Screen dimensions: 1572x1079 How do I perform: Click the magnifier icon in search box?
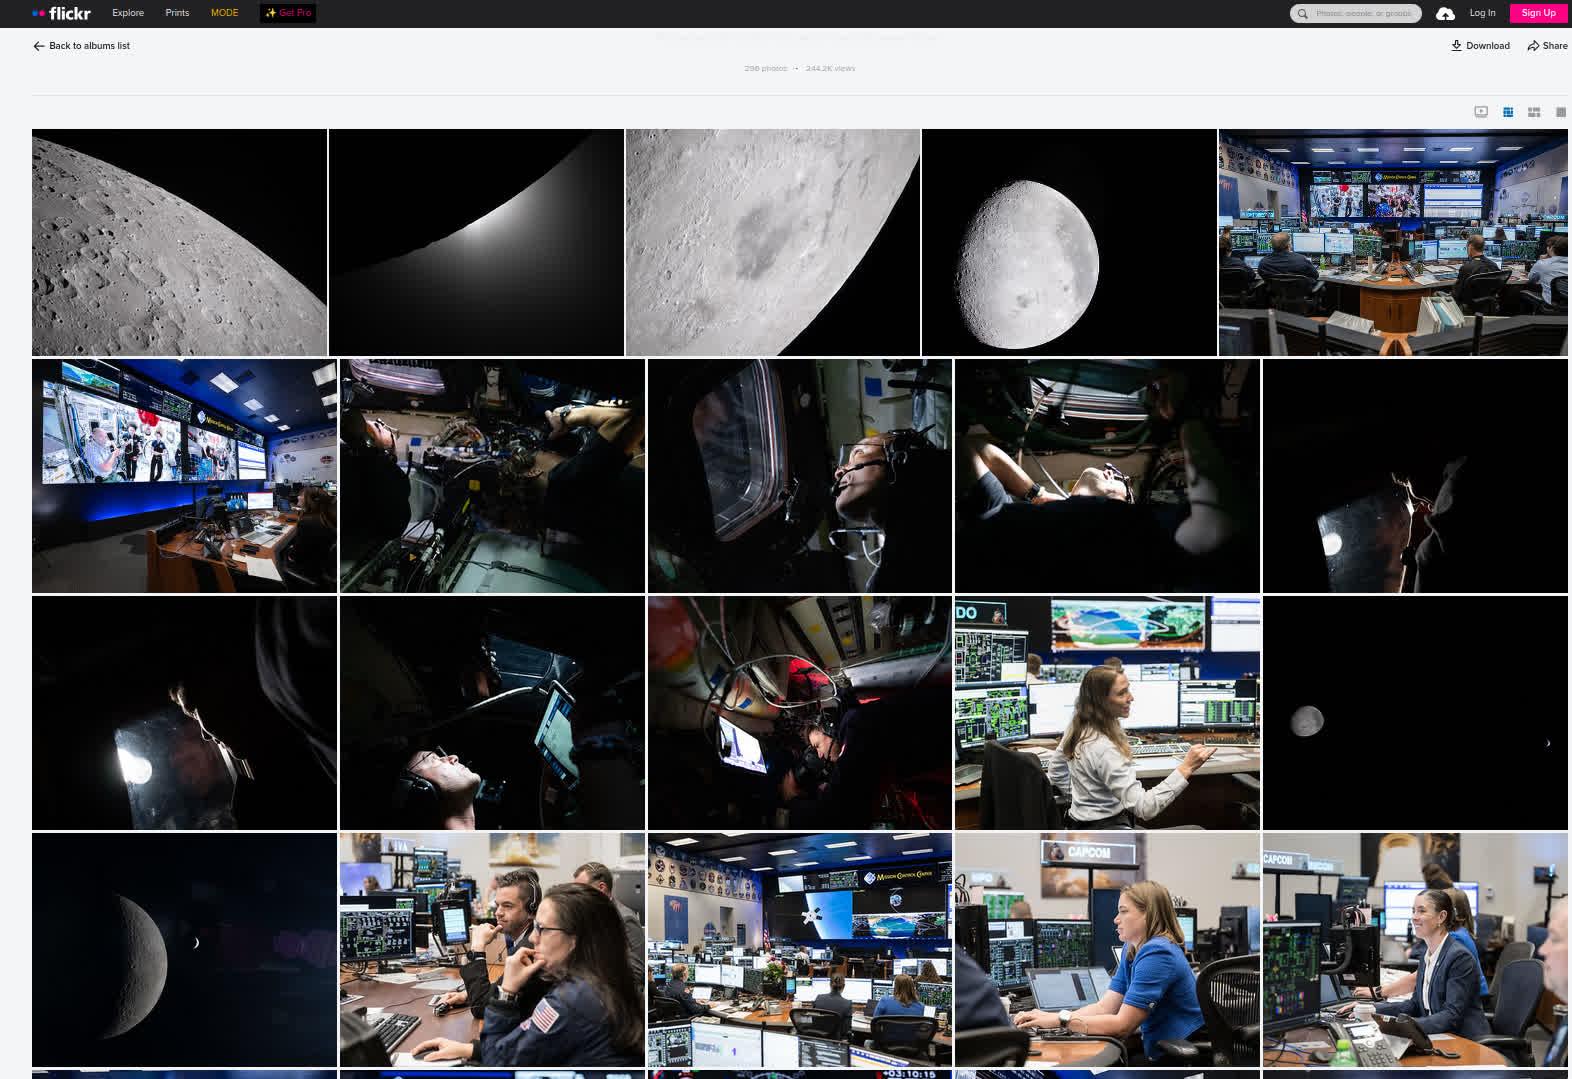[x=1302, y=14]
